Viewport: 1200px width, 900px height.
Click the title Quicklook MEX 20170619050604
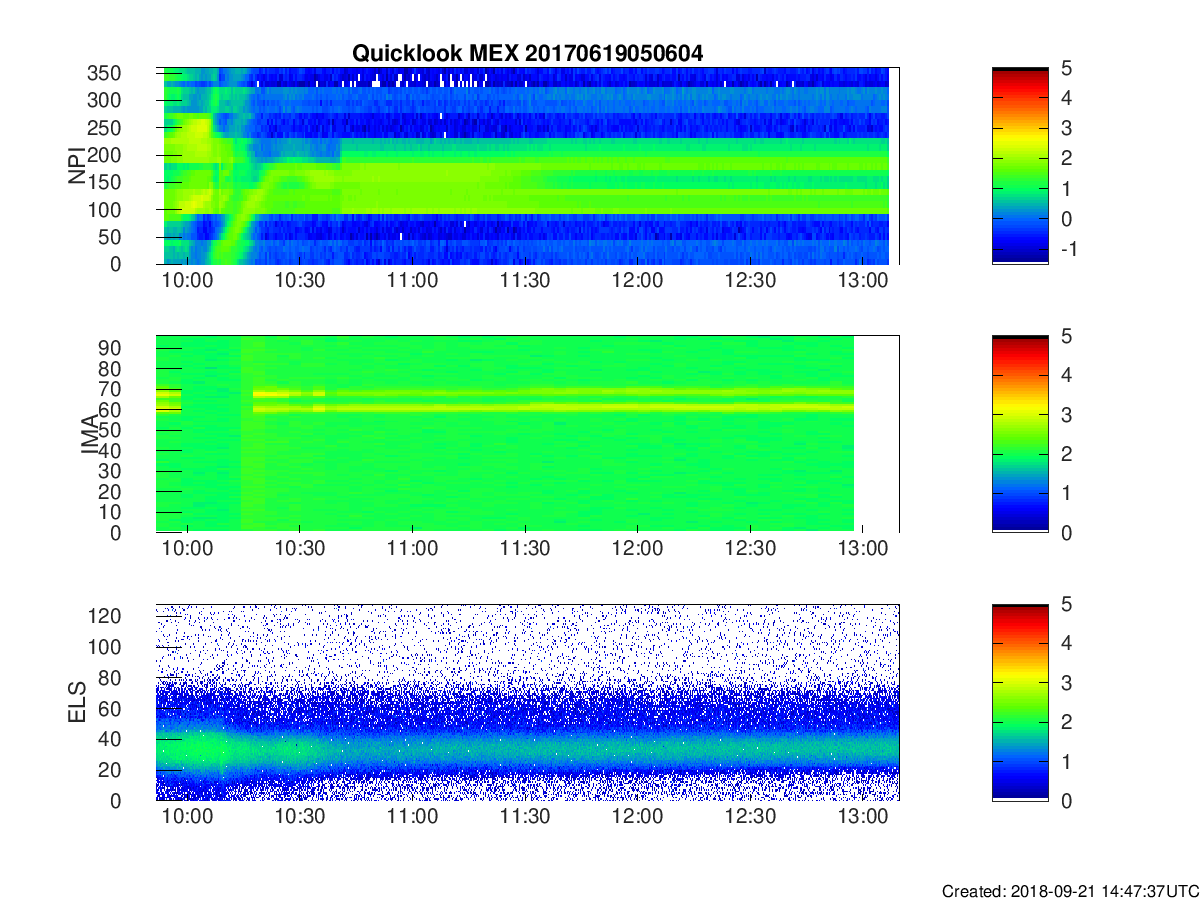(x=527, y=54)
